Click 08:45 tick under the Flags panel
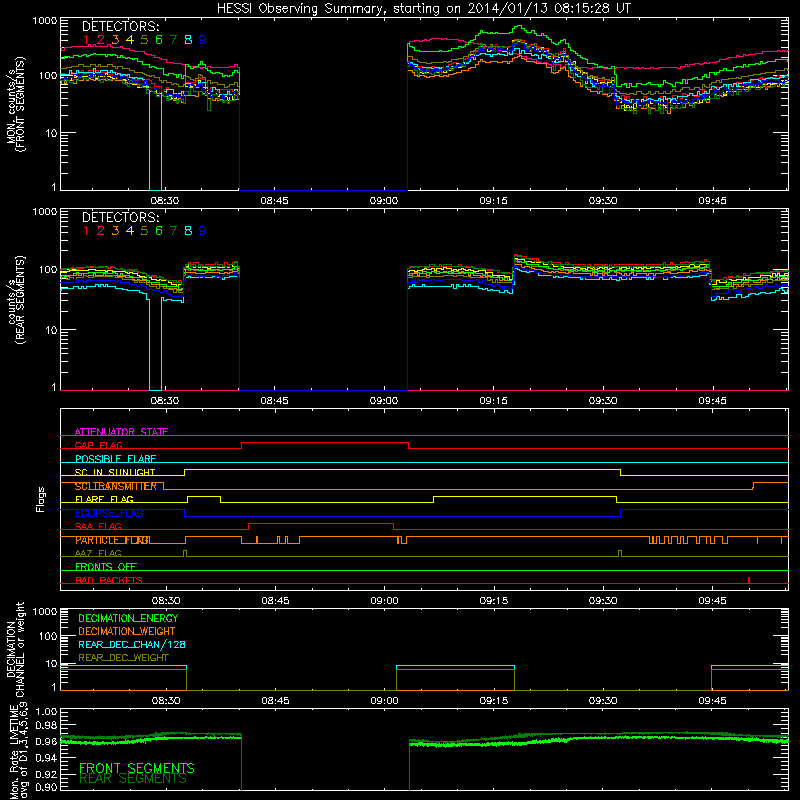 coord(276,601)
